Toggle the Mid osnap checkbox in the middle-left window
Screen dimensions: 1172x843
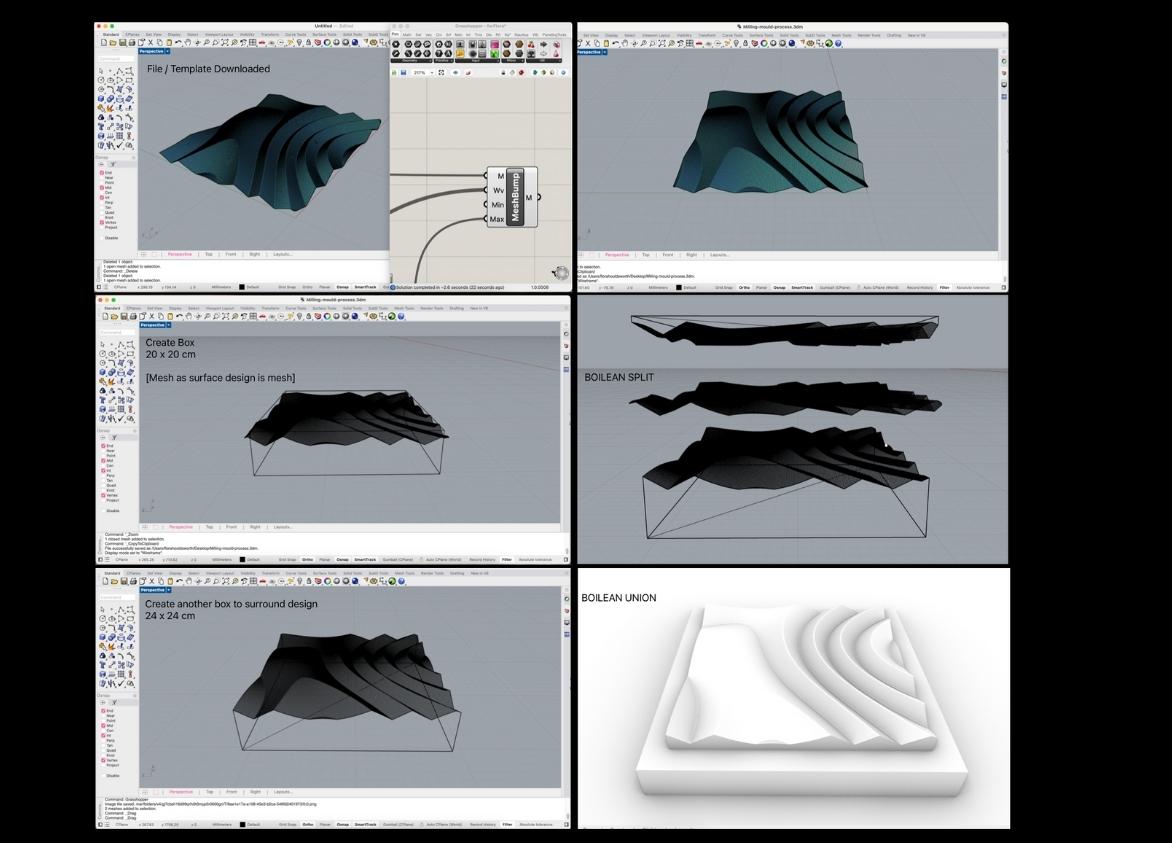[102, 461]
